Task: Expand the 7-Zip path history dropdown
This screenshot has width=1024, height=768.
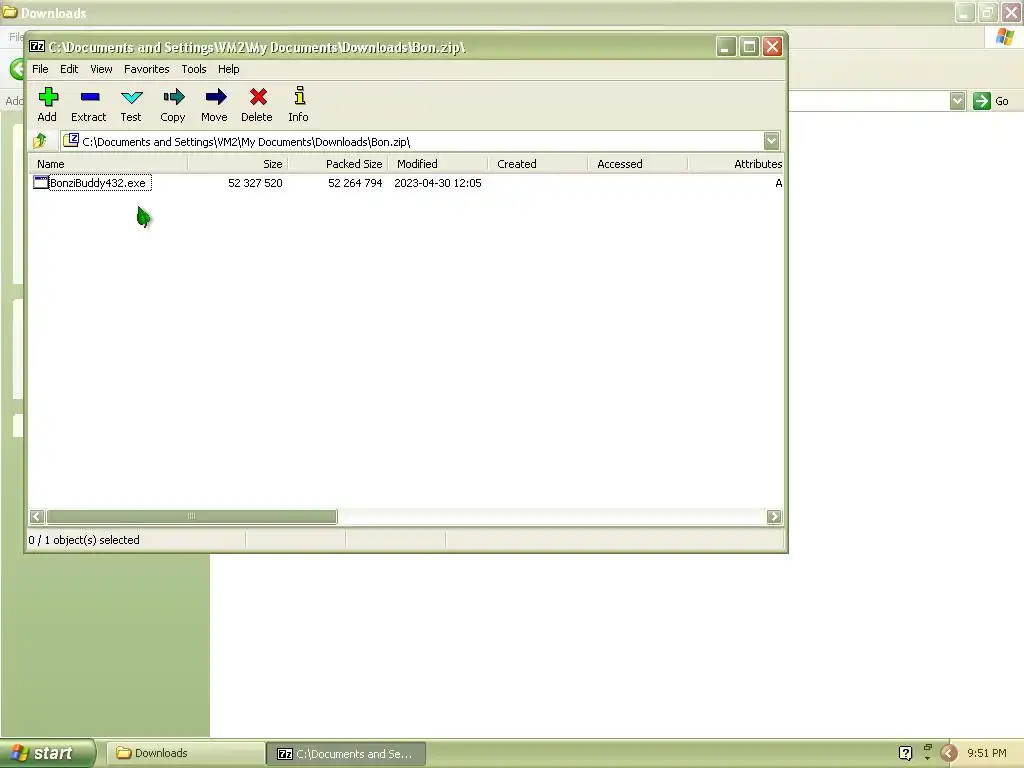Action: click(x=771, y=141)
